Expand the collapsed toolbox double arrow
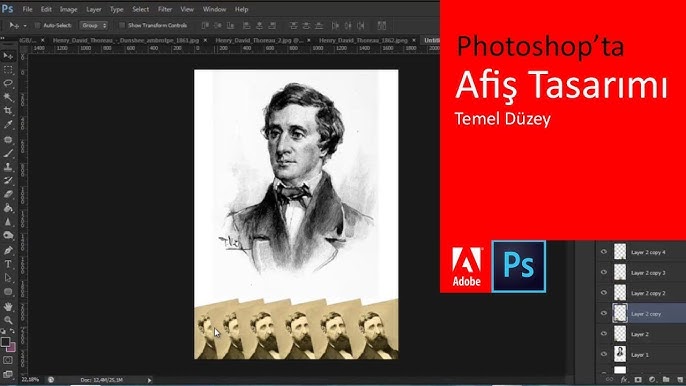The height and width of the screenshot is (386, 686). [x=3, y=39]
